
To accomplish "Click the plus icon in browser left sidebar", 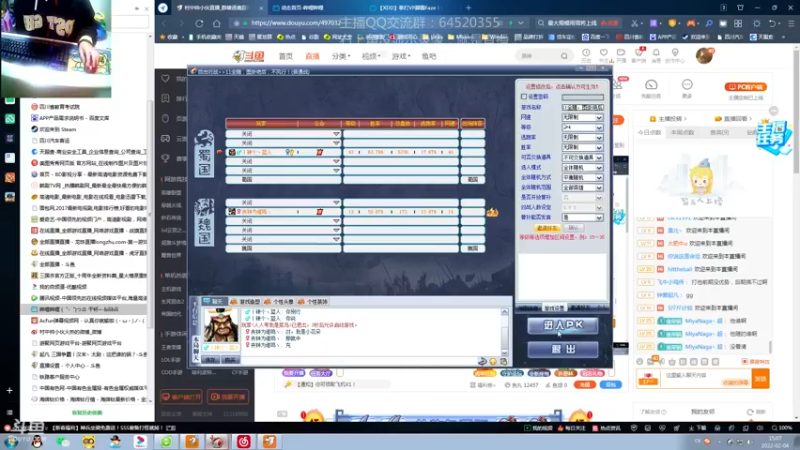I will click(x=9, y=390).
